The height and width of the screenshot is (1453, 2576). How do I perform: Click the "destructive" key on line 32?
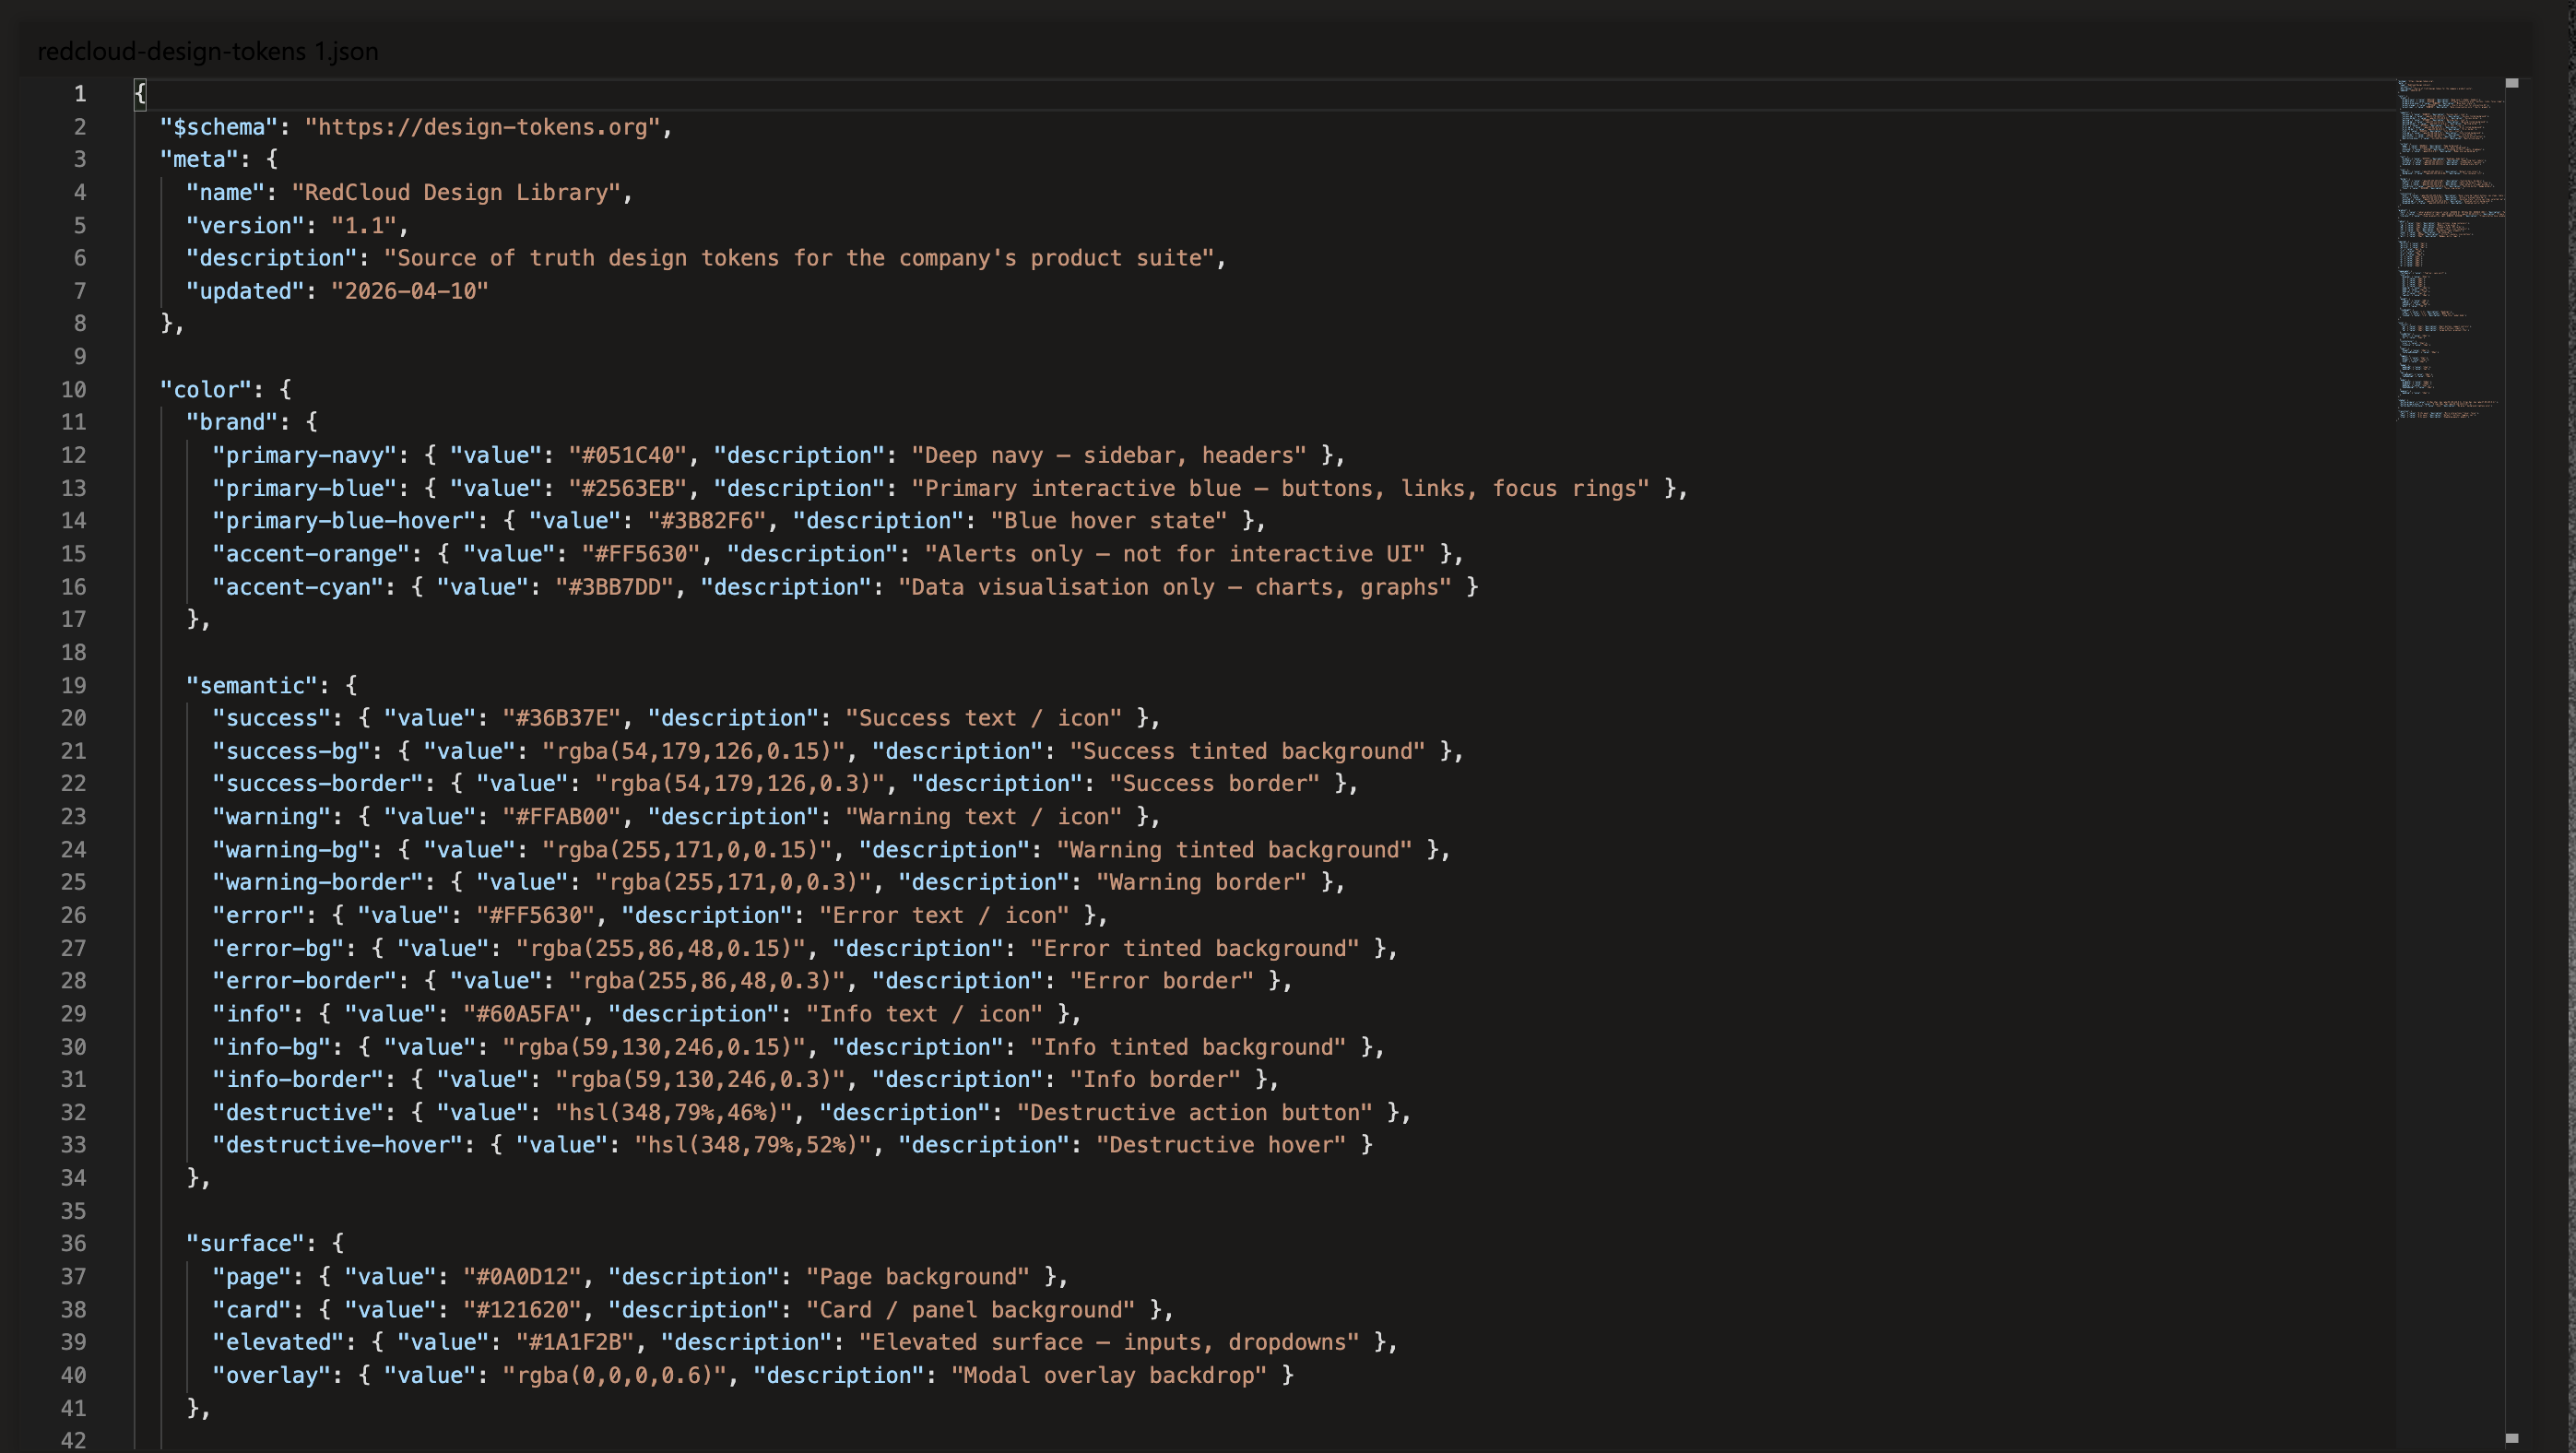298,1113
